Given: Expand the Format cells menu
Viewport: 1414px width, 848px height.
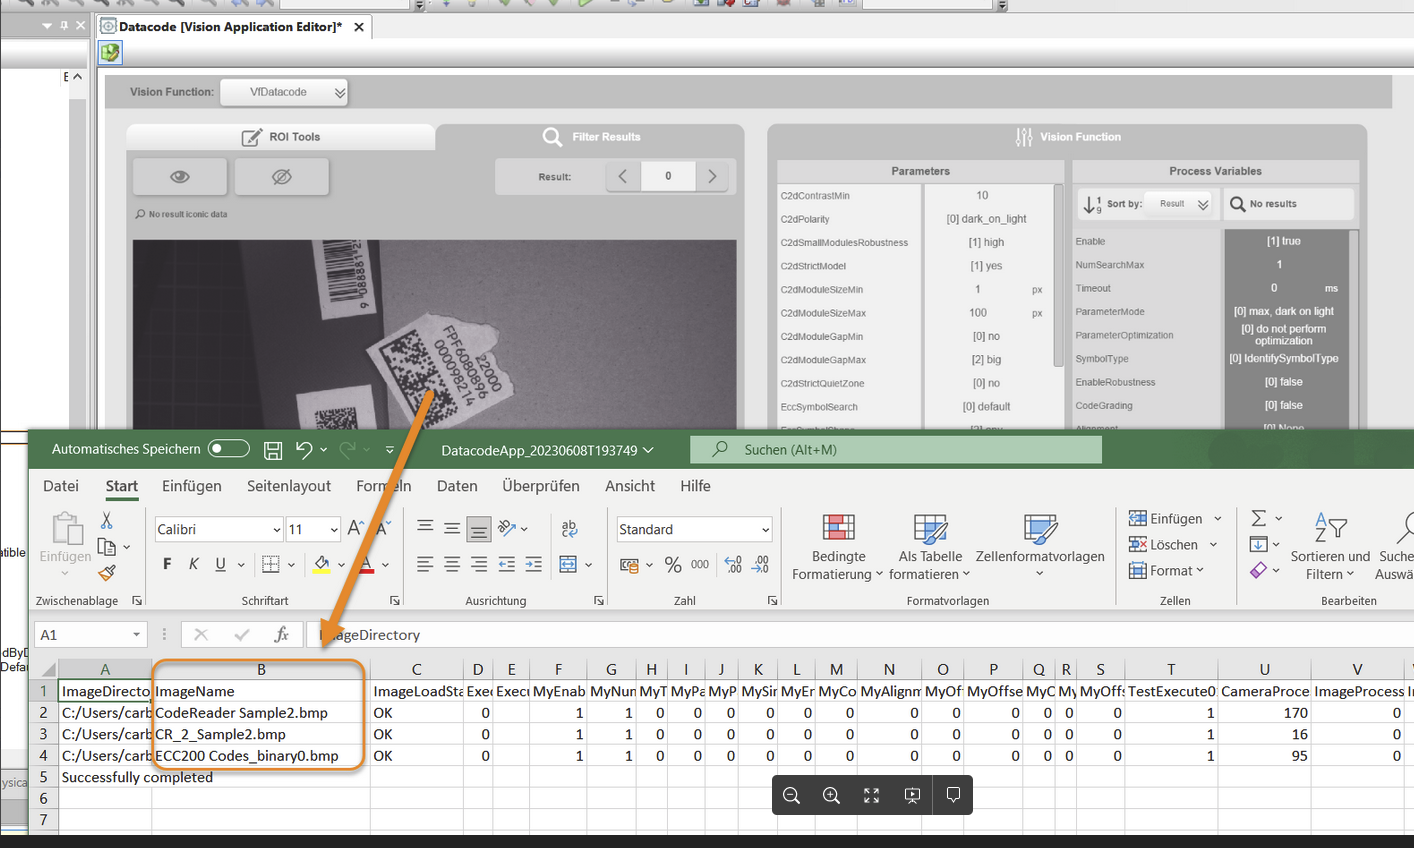Looking at the screenshot, I should [x=1166, y=571].
